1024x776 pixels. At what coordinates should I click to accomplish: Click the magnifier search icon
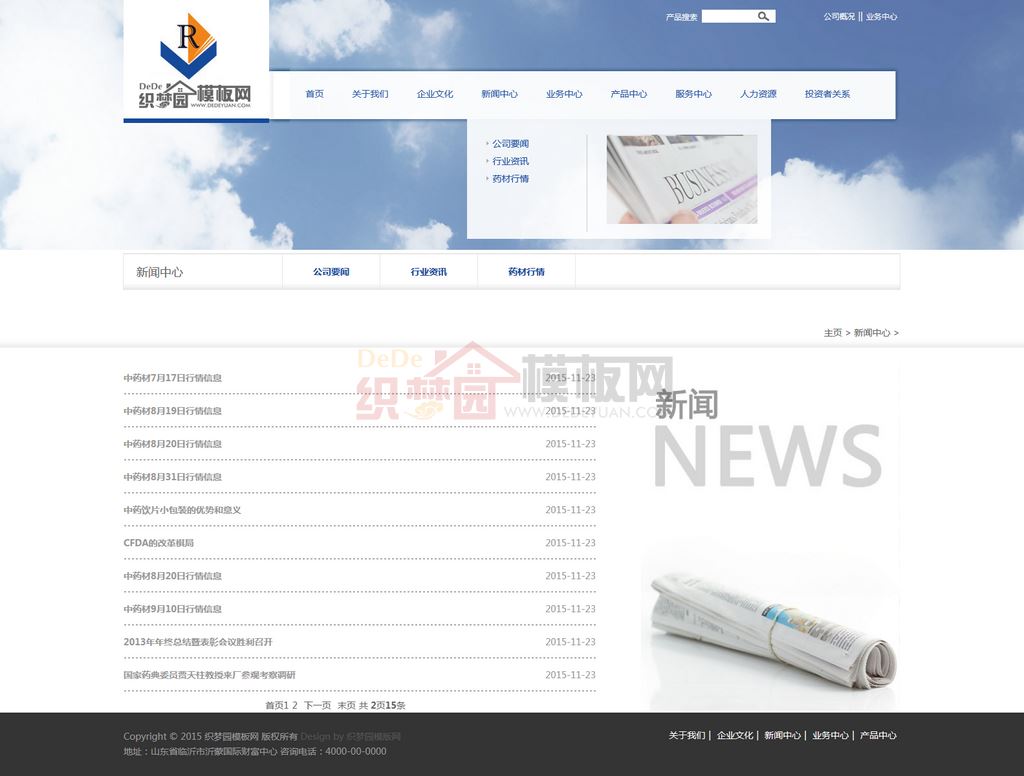coord(763,16)
